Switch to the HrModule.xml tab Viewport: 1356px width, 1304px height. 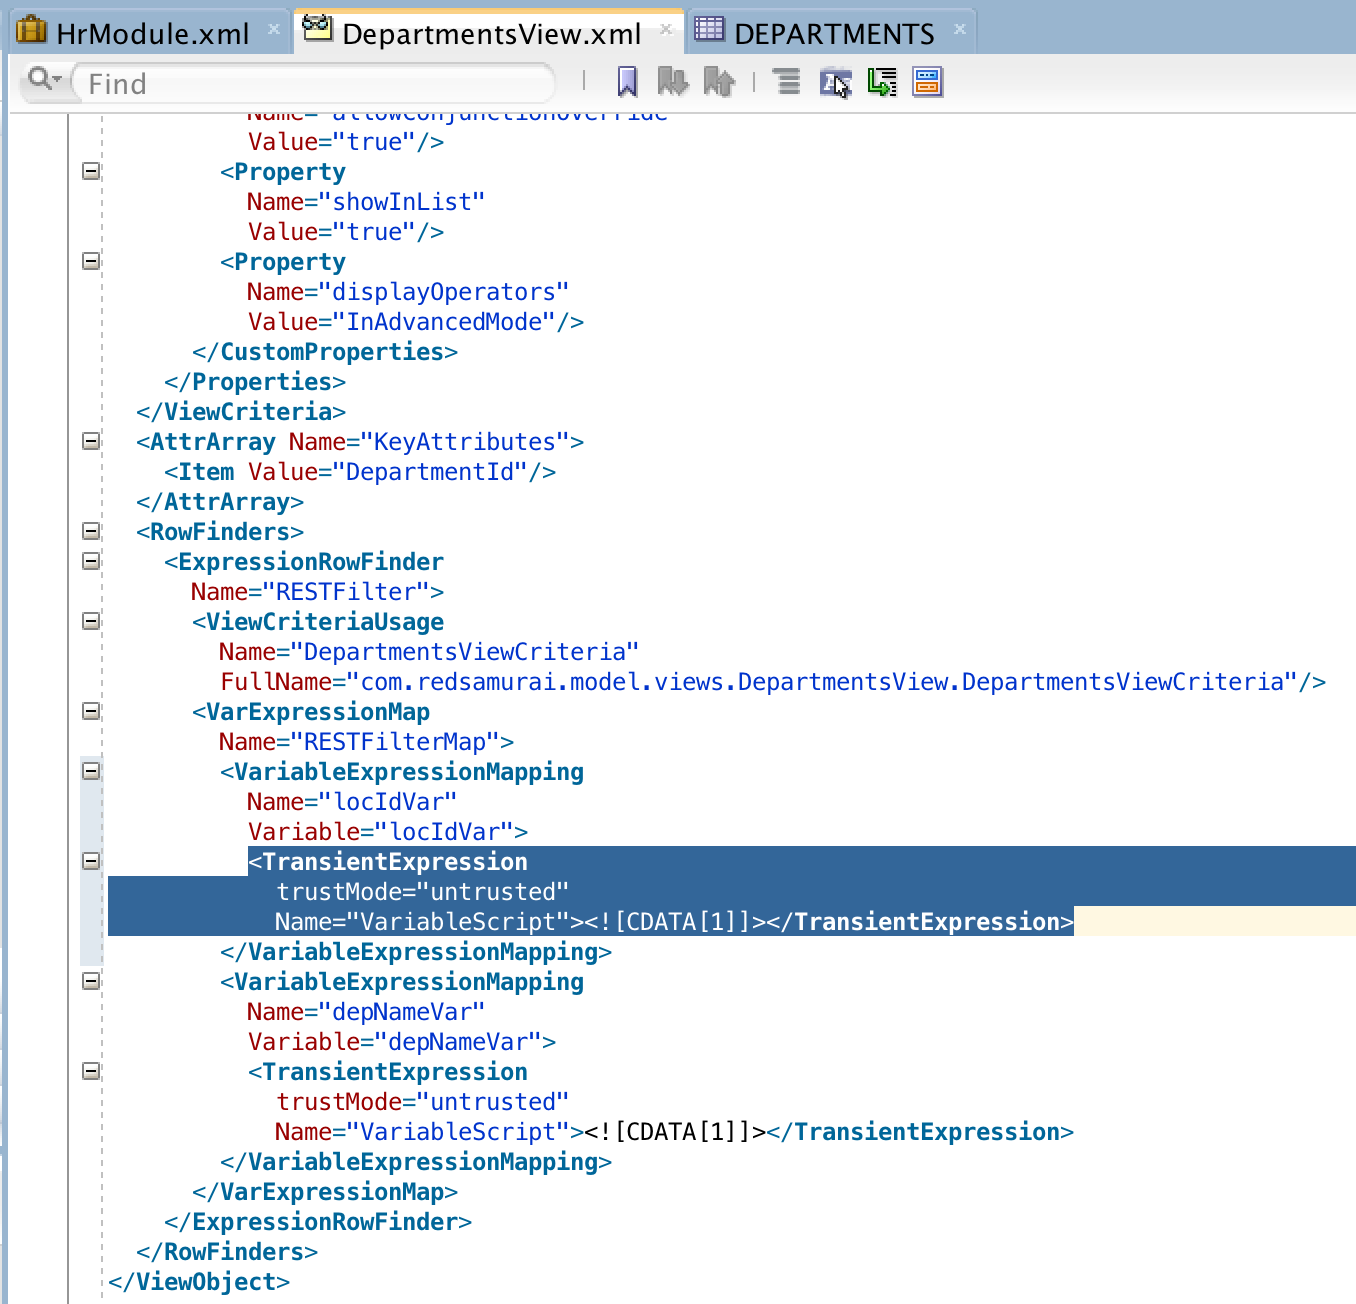coord(152,33)
